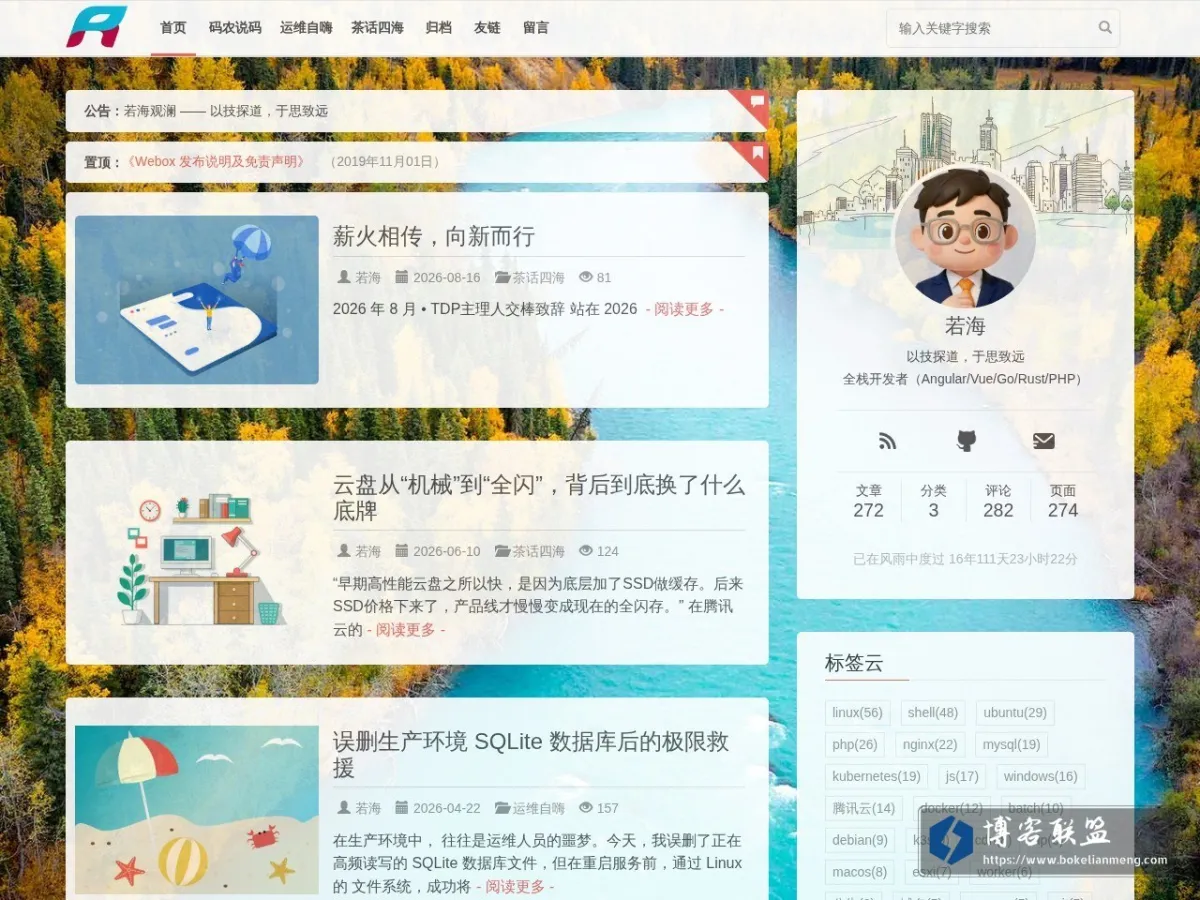1200x900 pixels.
Task: Select the linux(56) tag
Action: click(857, 713)
